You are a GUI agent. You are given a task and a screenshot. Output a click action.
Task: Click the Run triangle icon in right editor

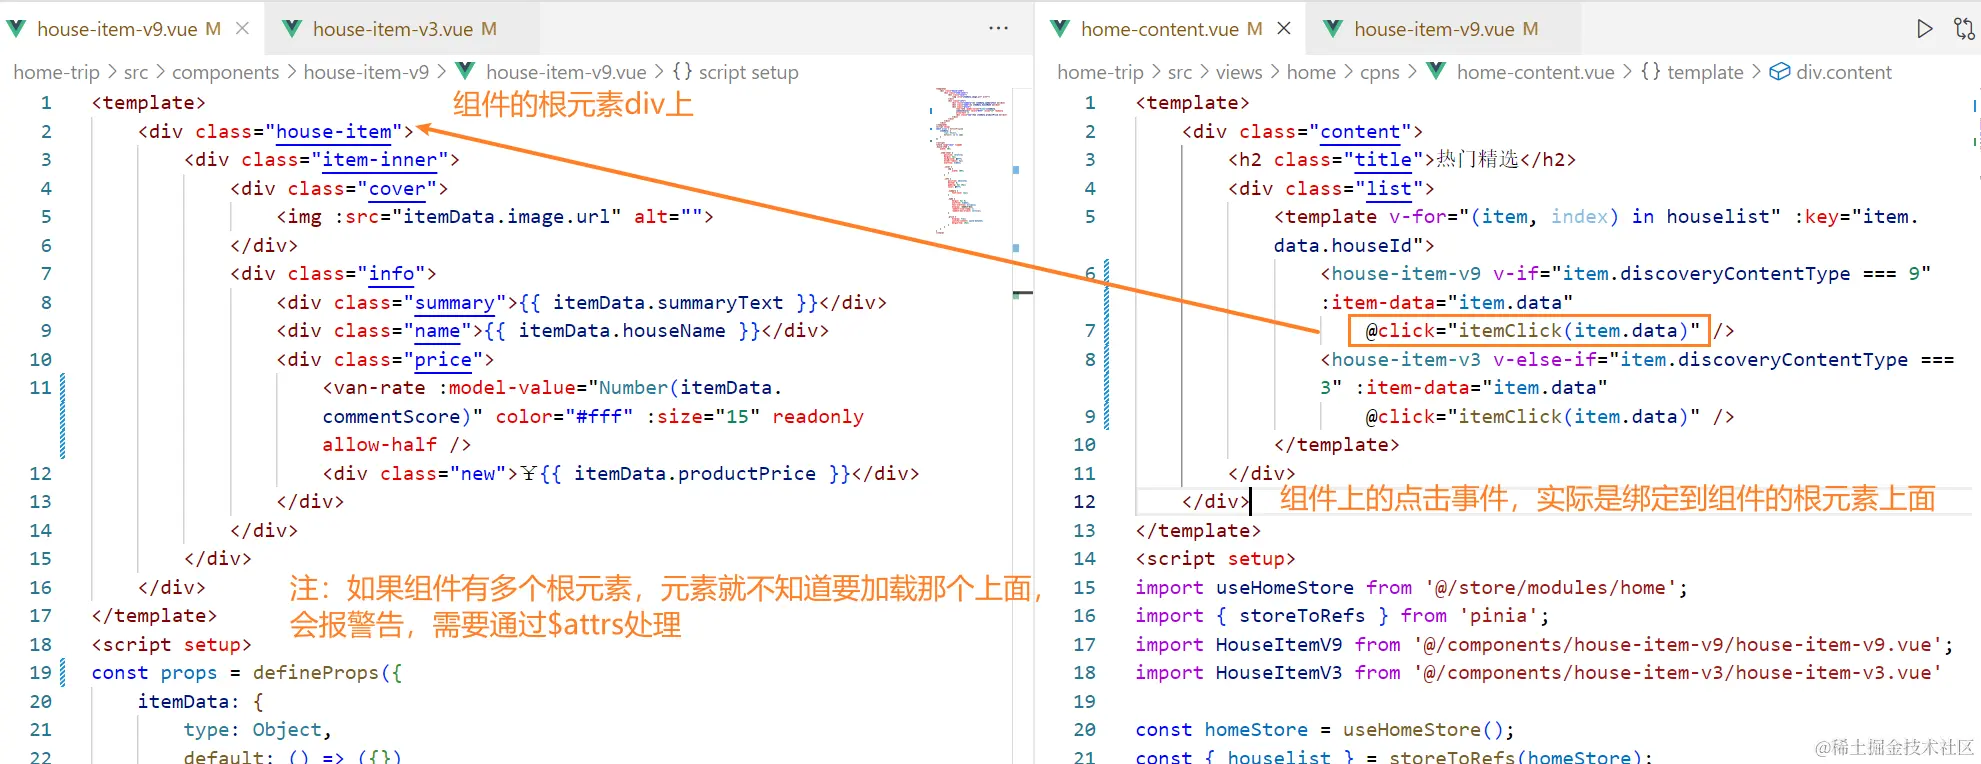click(1924, 29)
